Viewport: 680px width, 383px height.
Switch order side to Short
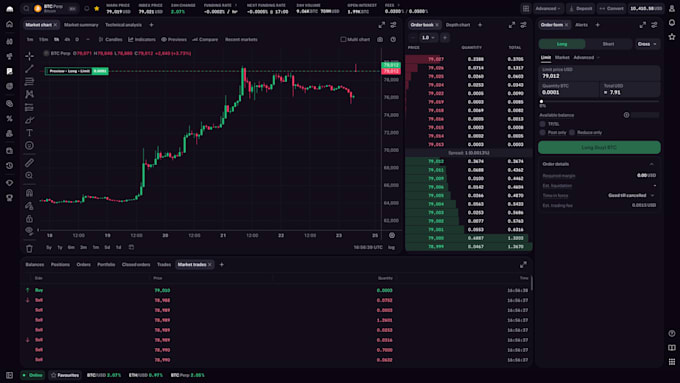point(608,44)
